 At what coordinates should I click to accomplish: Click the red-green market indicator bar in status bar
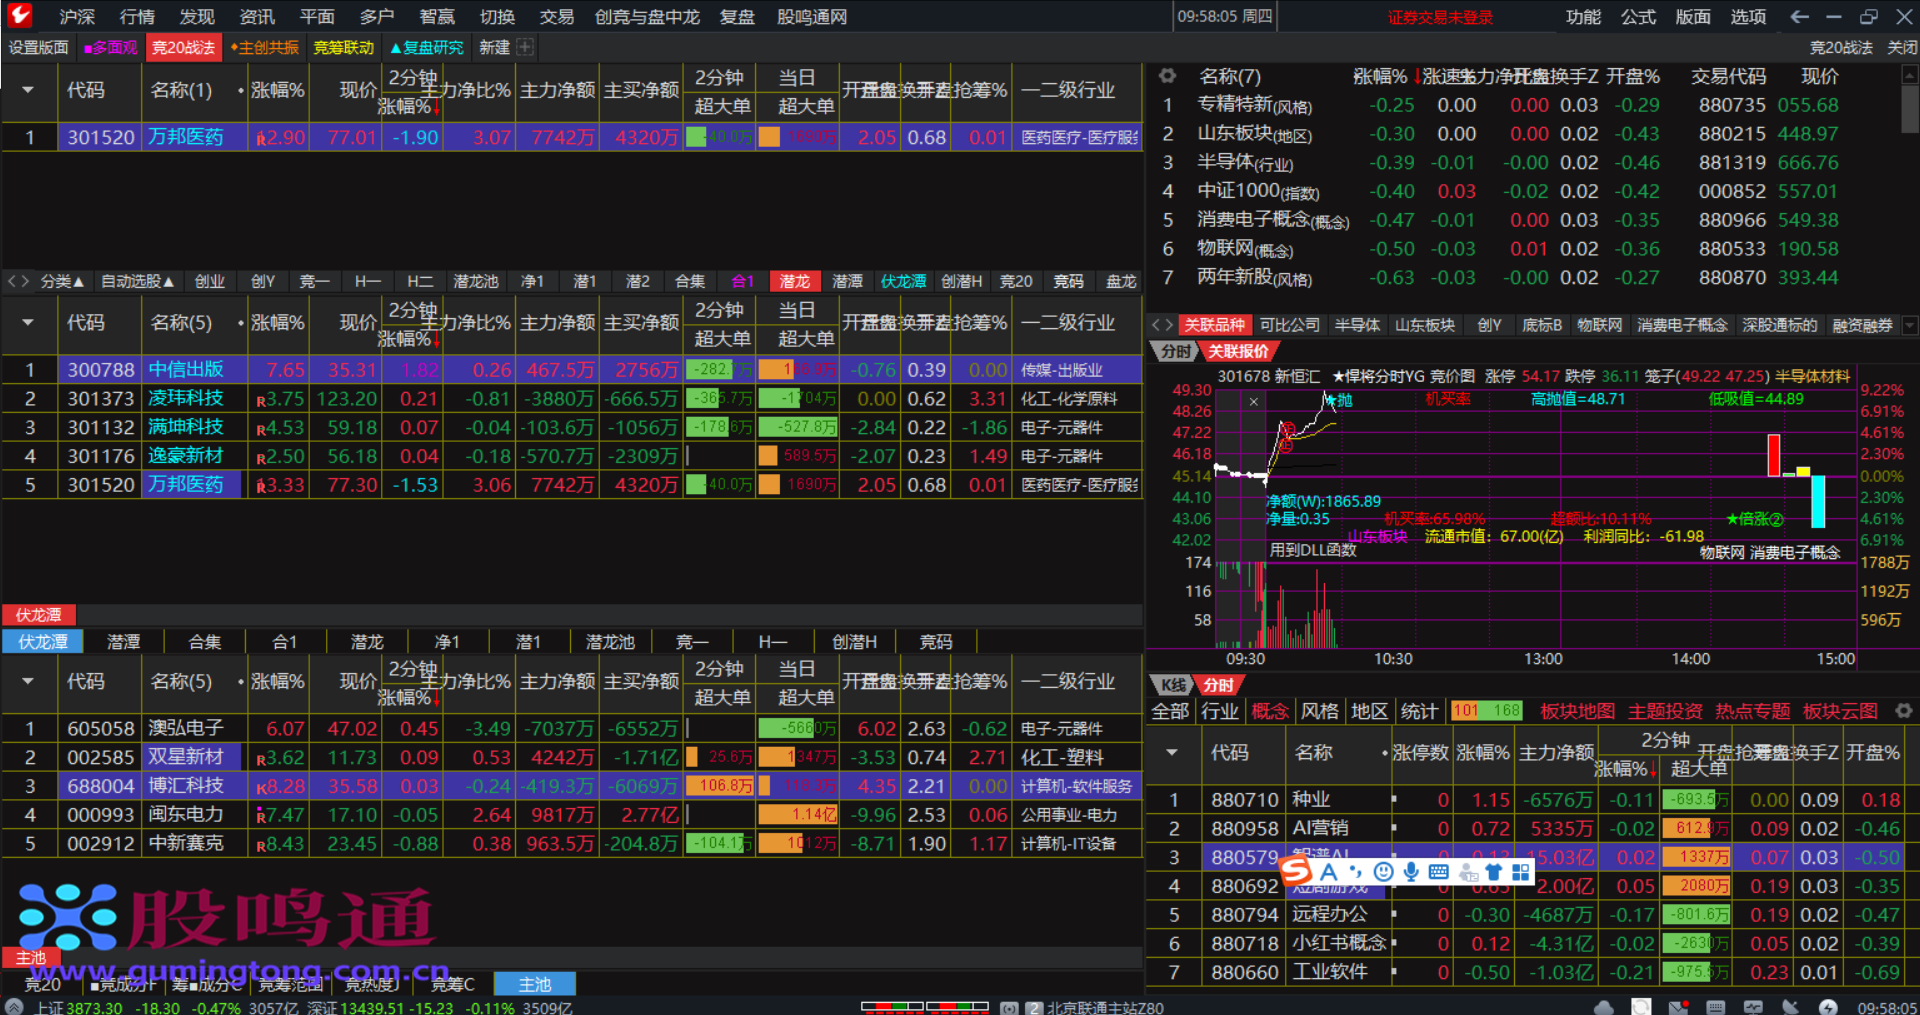(x=924, y=1006)
